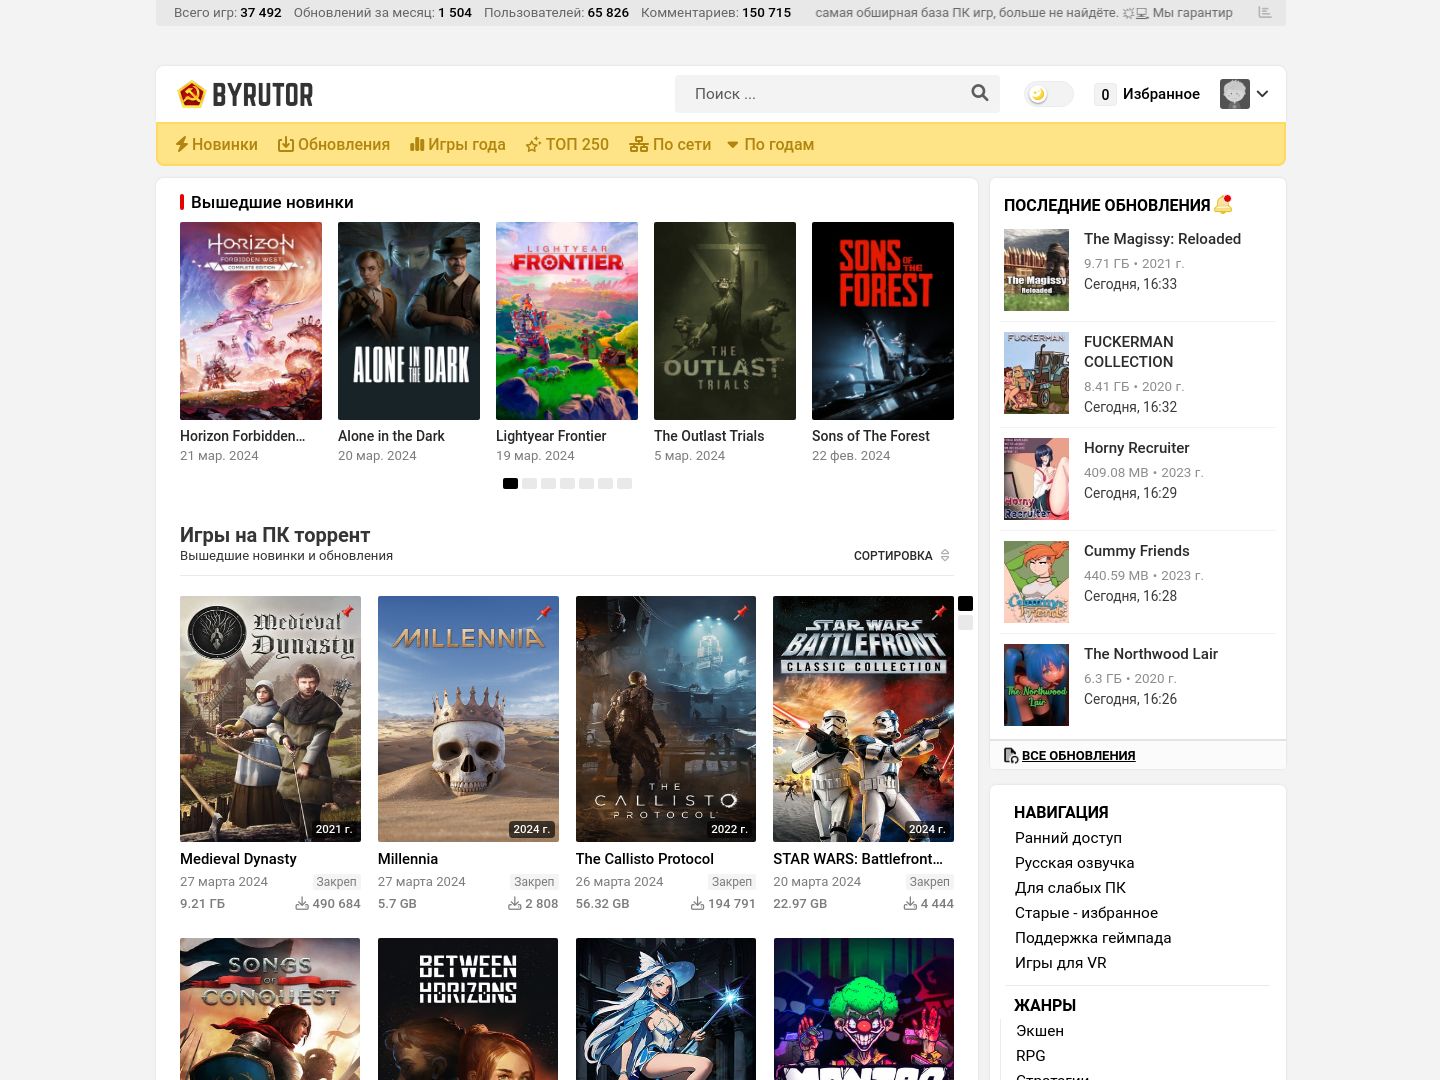Click the search magnifier icon
Image resolution: width=1440 pixels, height=1080 pixels.
click(x=980, y=93)
